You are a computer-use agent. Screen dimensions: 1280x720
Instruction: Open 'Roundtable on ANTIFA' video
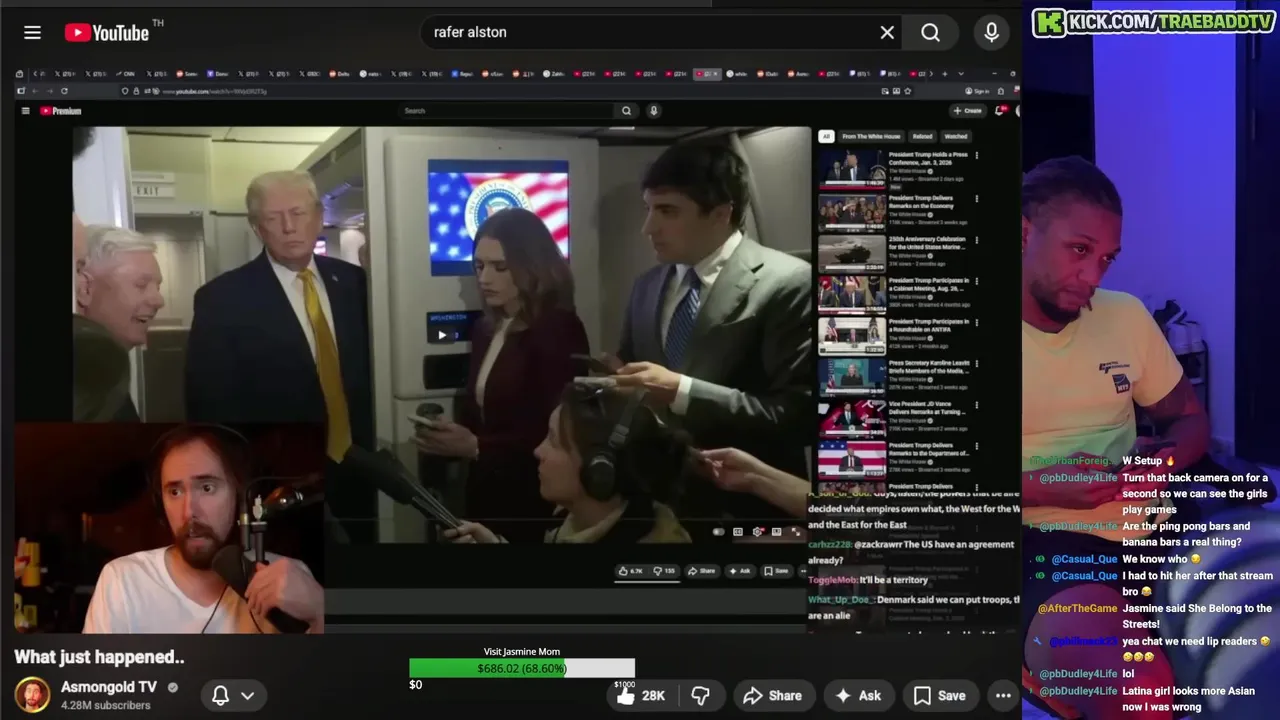852,336
